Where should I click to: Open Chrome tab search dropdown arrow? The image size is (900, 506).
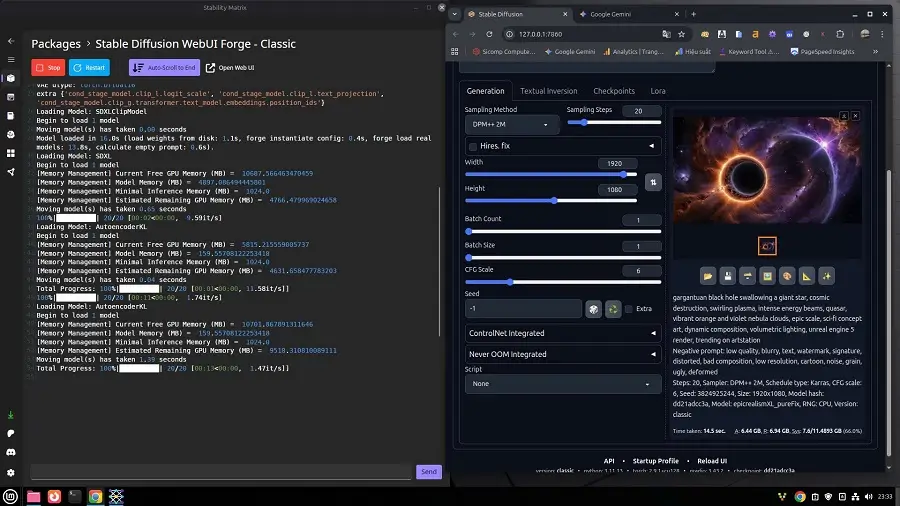point(455,14)
